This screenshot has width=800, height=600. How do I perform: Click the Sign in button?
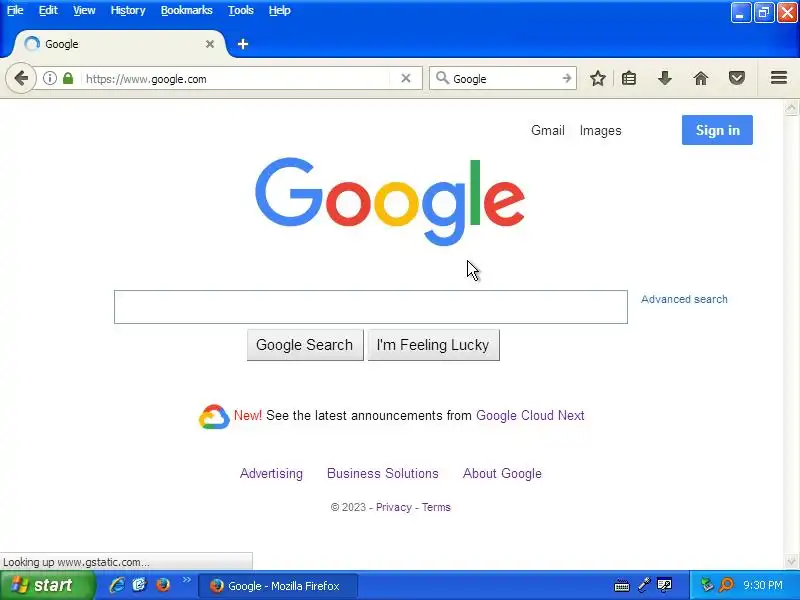click(717, 130)
